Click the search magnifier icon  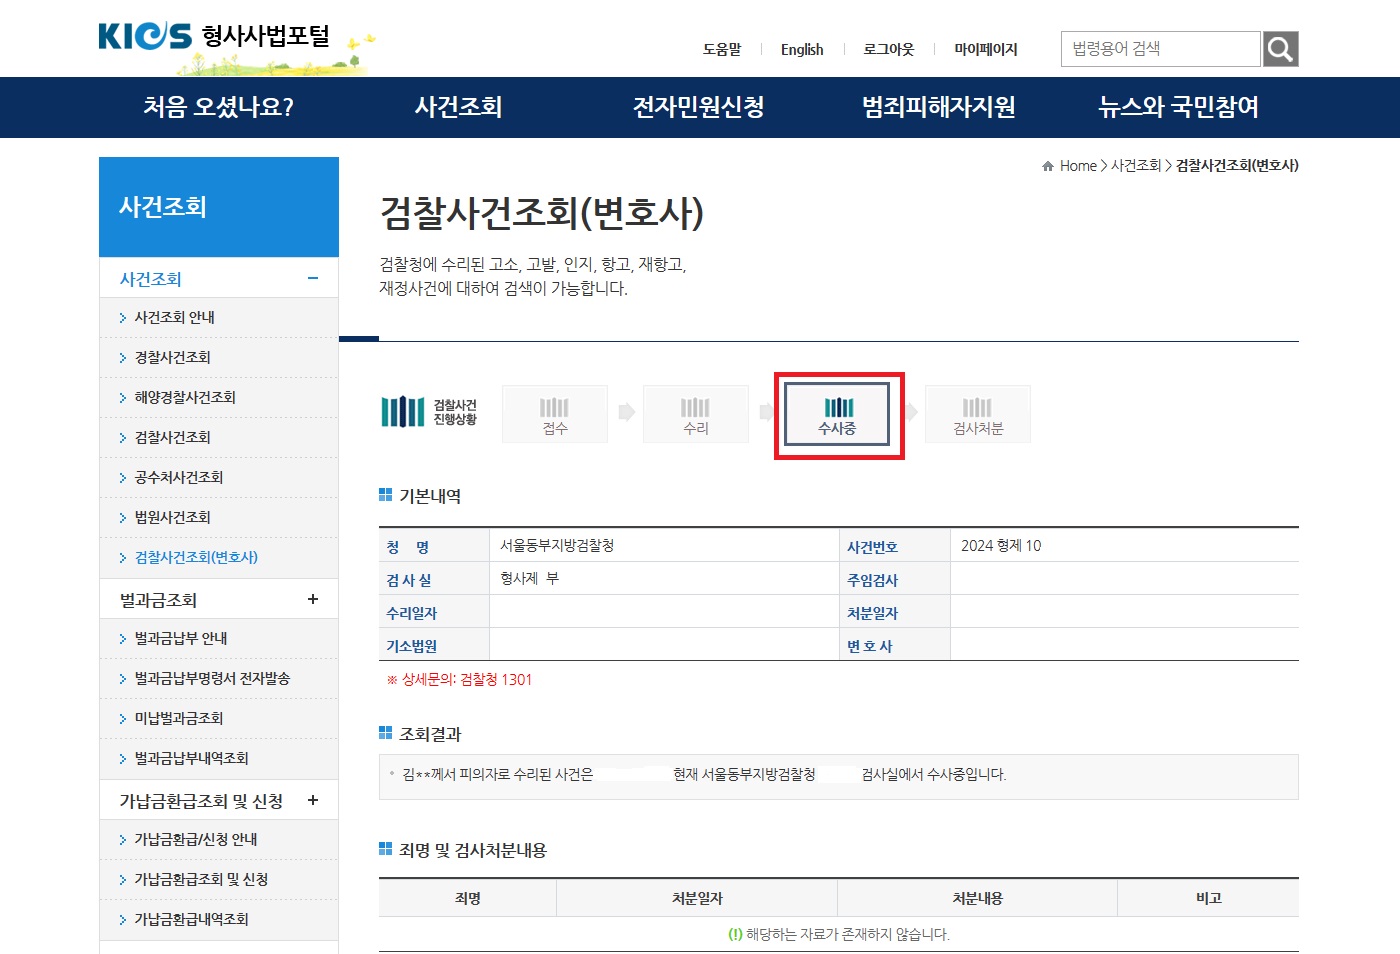click(1281, 48)
